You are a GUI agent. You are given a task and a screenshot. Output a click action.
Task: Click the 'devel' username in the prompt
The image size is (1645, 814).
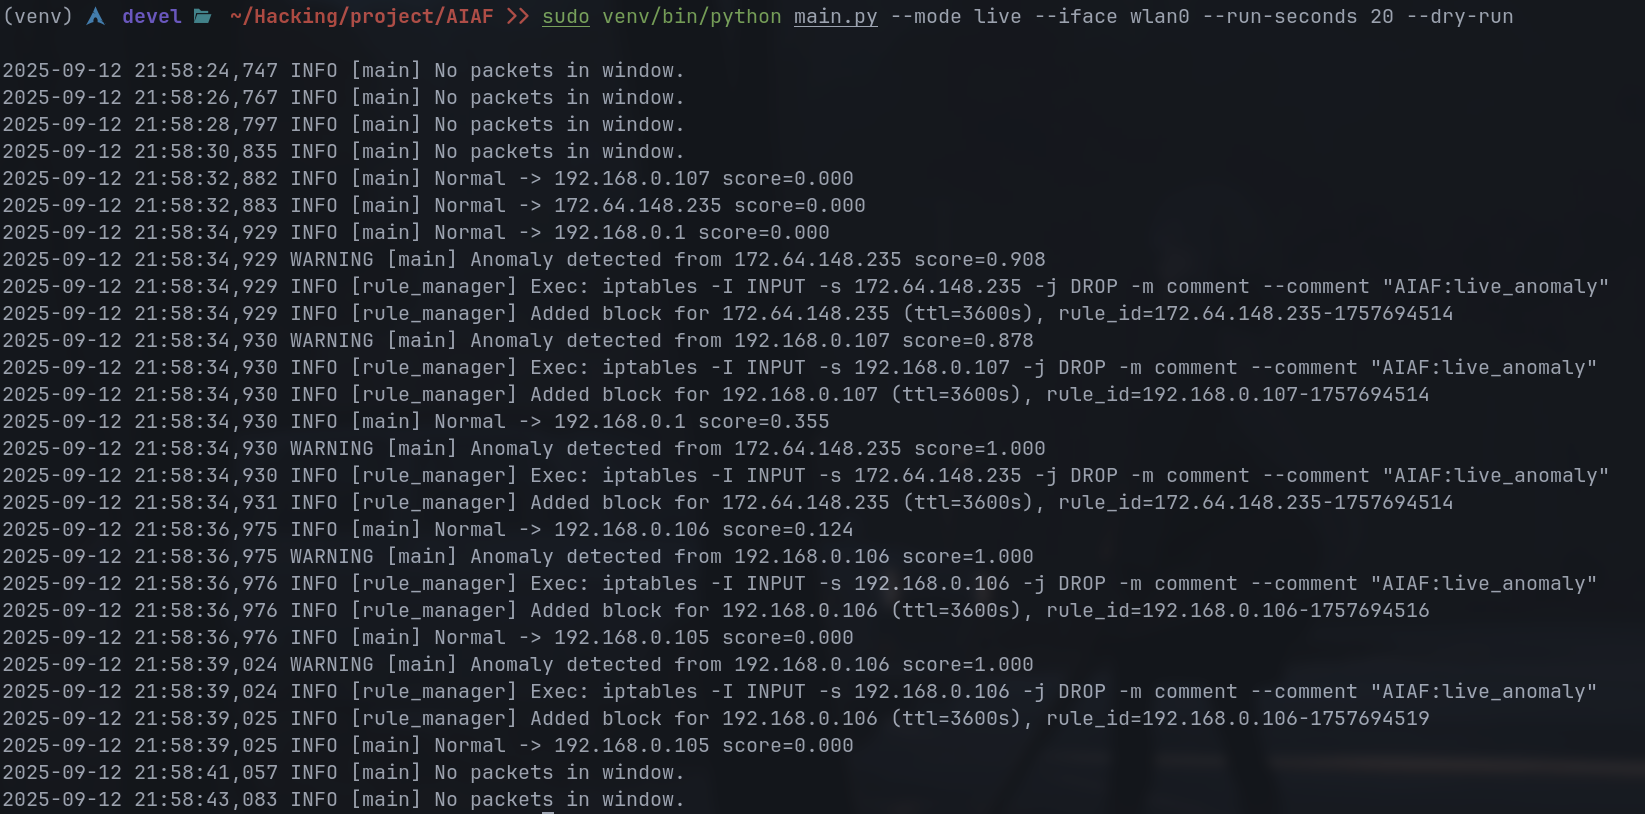[152, 16]
